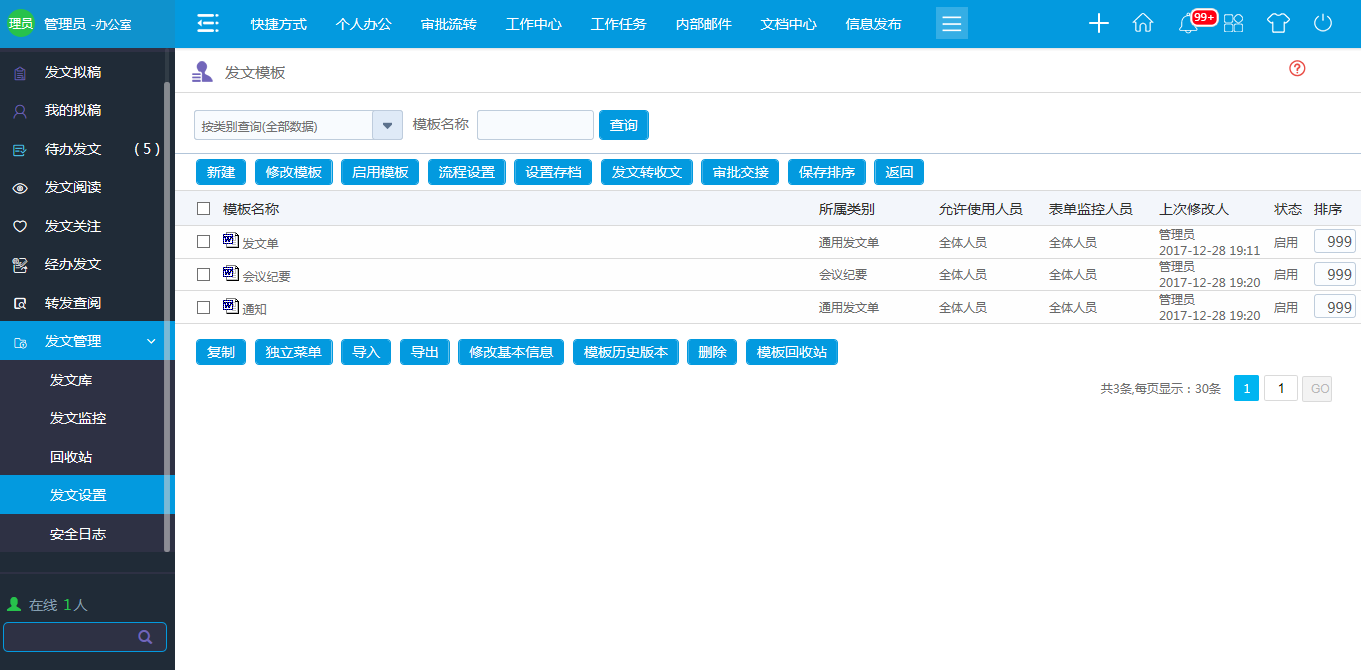Viewport: 1361px width, 670px height.
Task: Click the plus icon to create new item
Action: [1098, 22]
